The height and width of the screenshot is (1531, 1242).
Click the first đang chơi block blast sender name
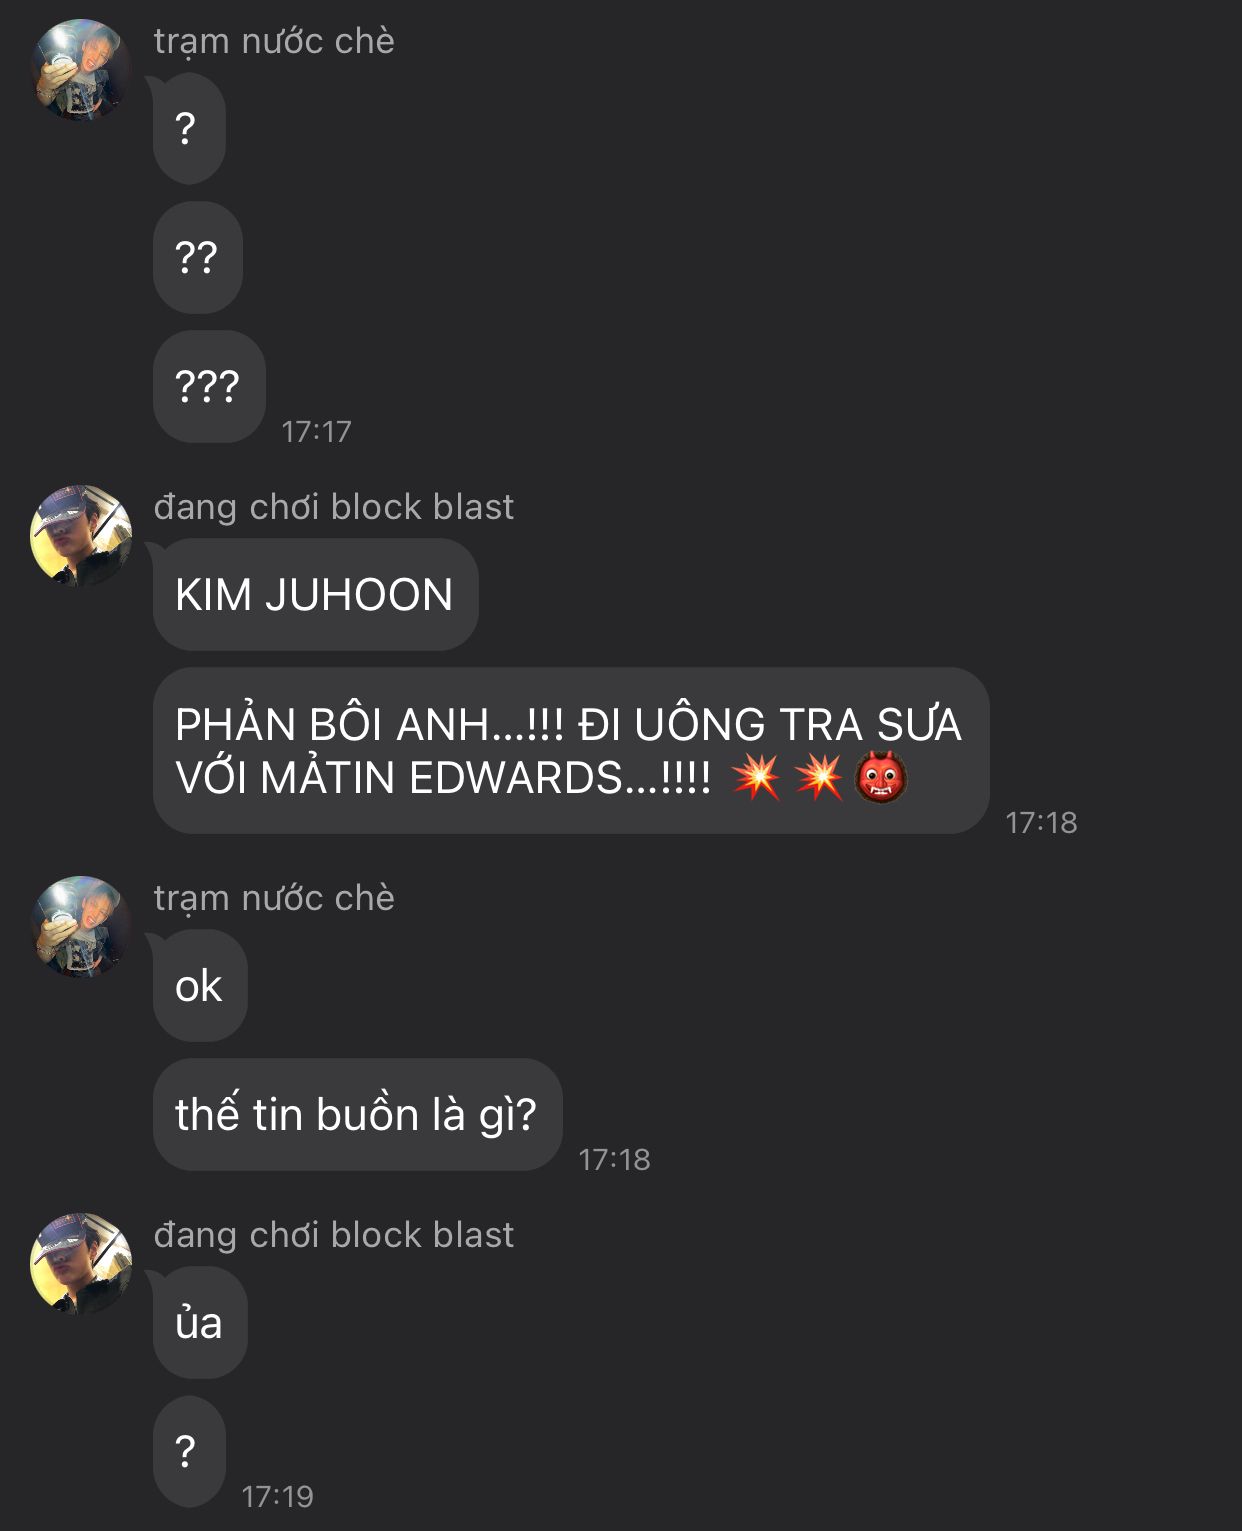[x=334, y=507]
